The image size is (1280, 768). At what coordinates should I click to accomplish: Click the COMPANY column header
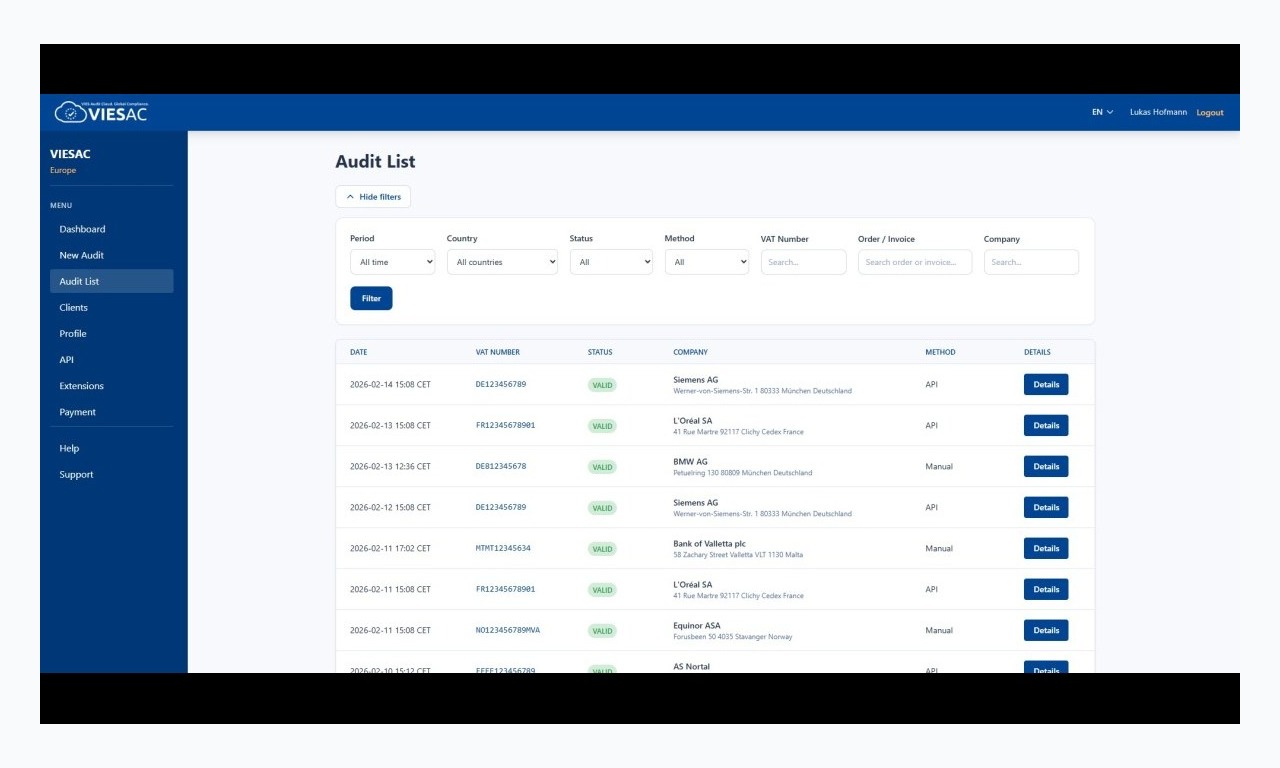[690, 352]
